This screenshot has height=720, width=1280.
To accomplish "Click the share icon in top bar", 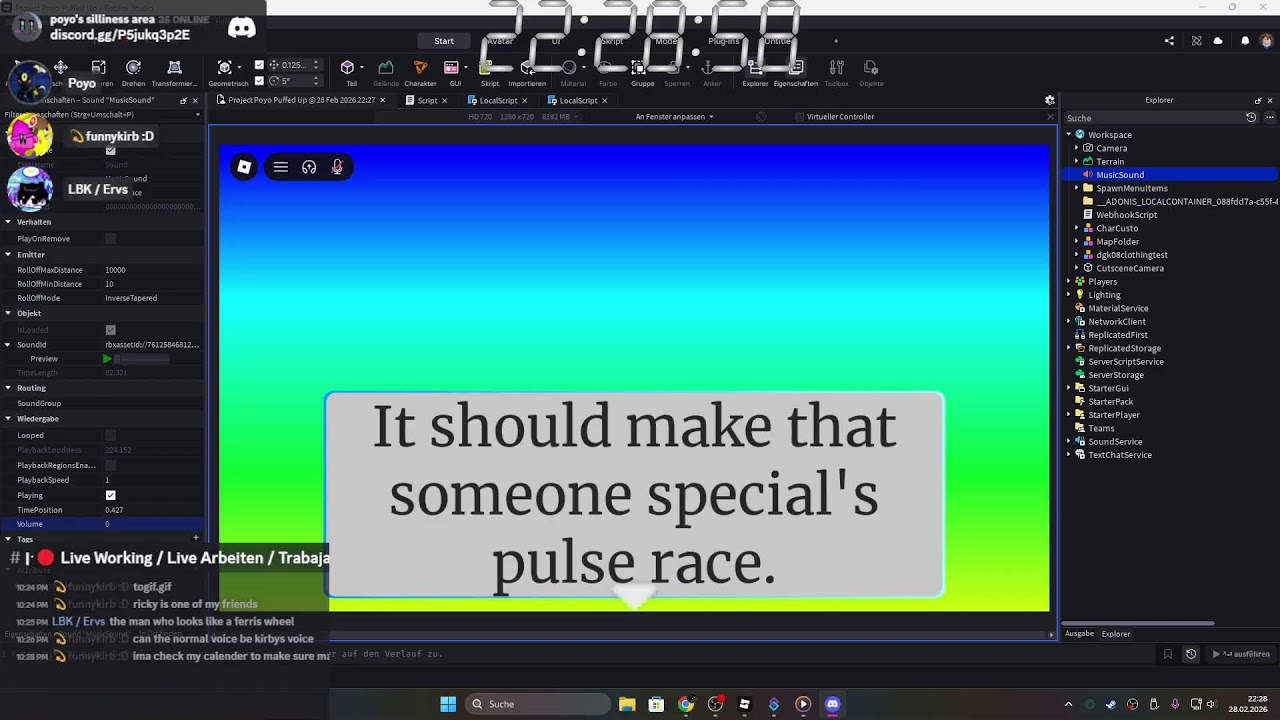I will coord(1169,41).
